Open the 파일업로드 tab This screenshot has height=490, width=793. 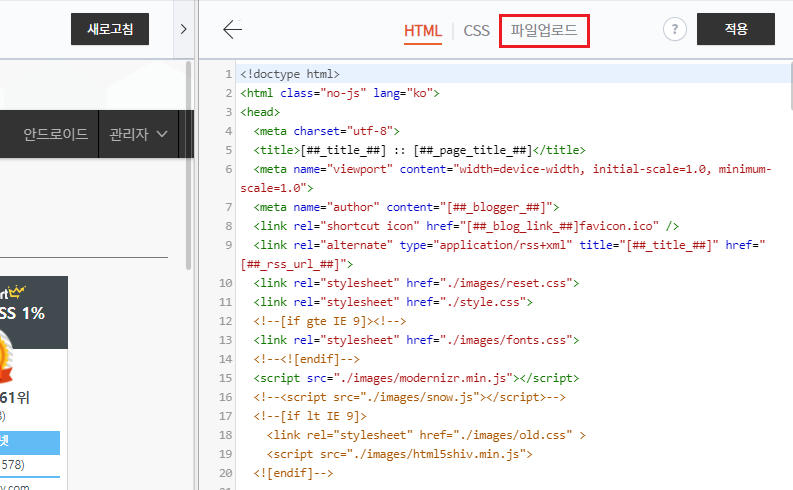(x=544, y=31)
